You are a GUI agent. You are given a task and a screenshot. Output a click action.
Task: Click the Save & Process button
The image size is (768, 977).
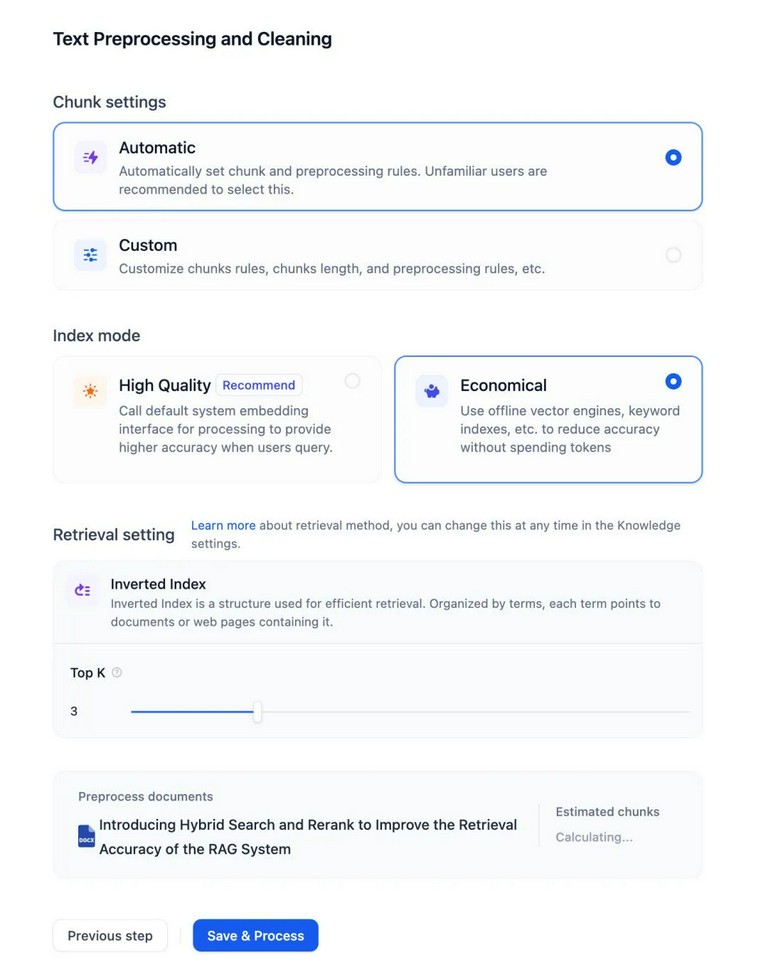(255, 935)
